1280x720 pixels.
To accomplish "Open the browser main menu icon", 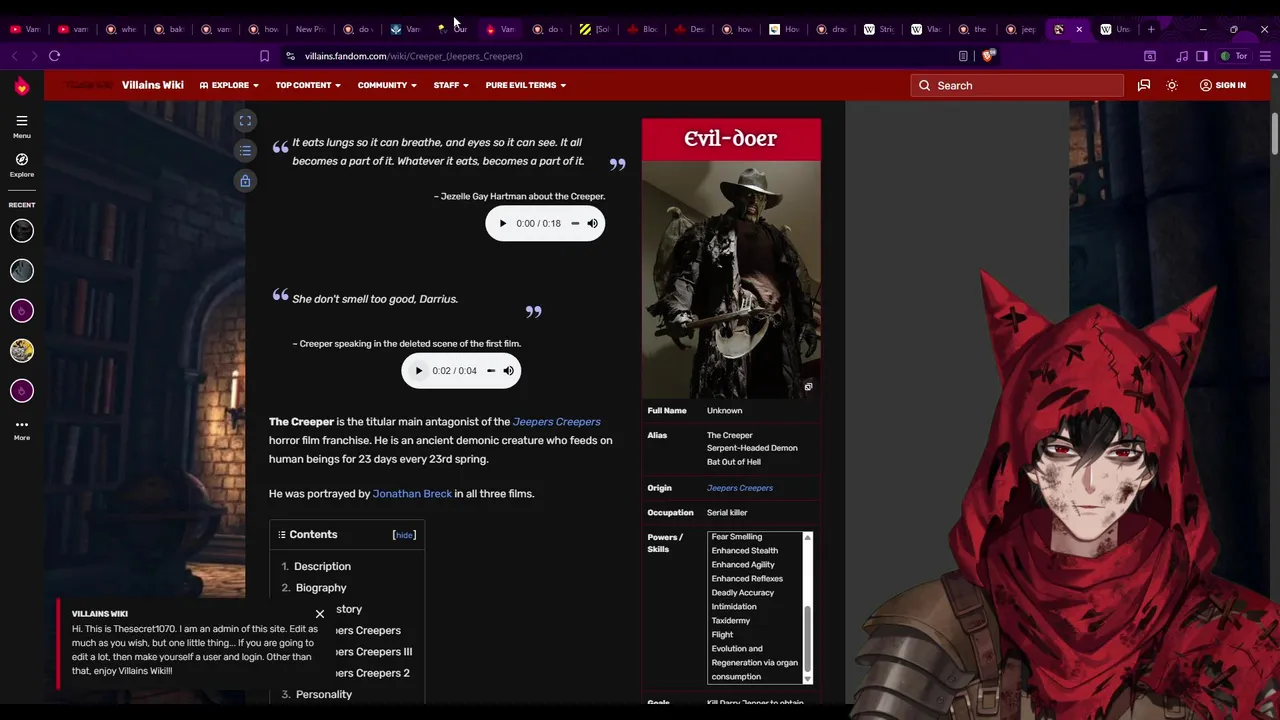I will [x=1266, y=56].
